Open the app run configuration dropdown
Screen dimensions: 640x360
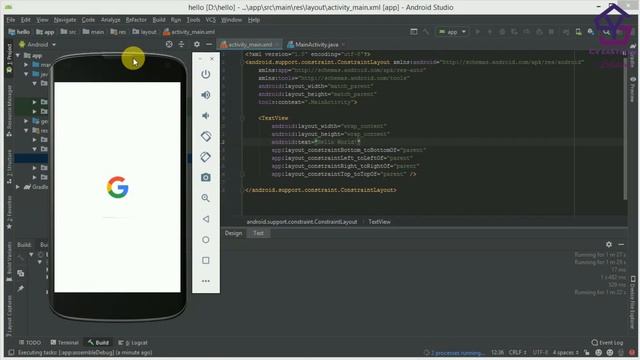tap(452, 32)
